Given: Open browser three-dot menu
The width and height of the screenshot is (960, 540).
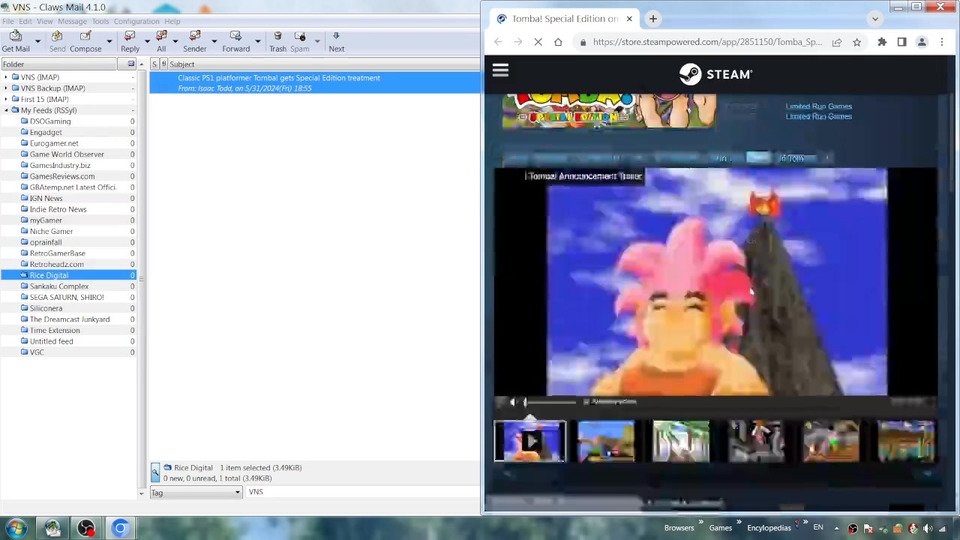Looking at the screenshot, I should [942, 42].
